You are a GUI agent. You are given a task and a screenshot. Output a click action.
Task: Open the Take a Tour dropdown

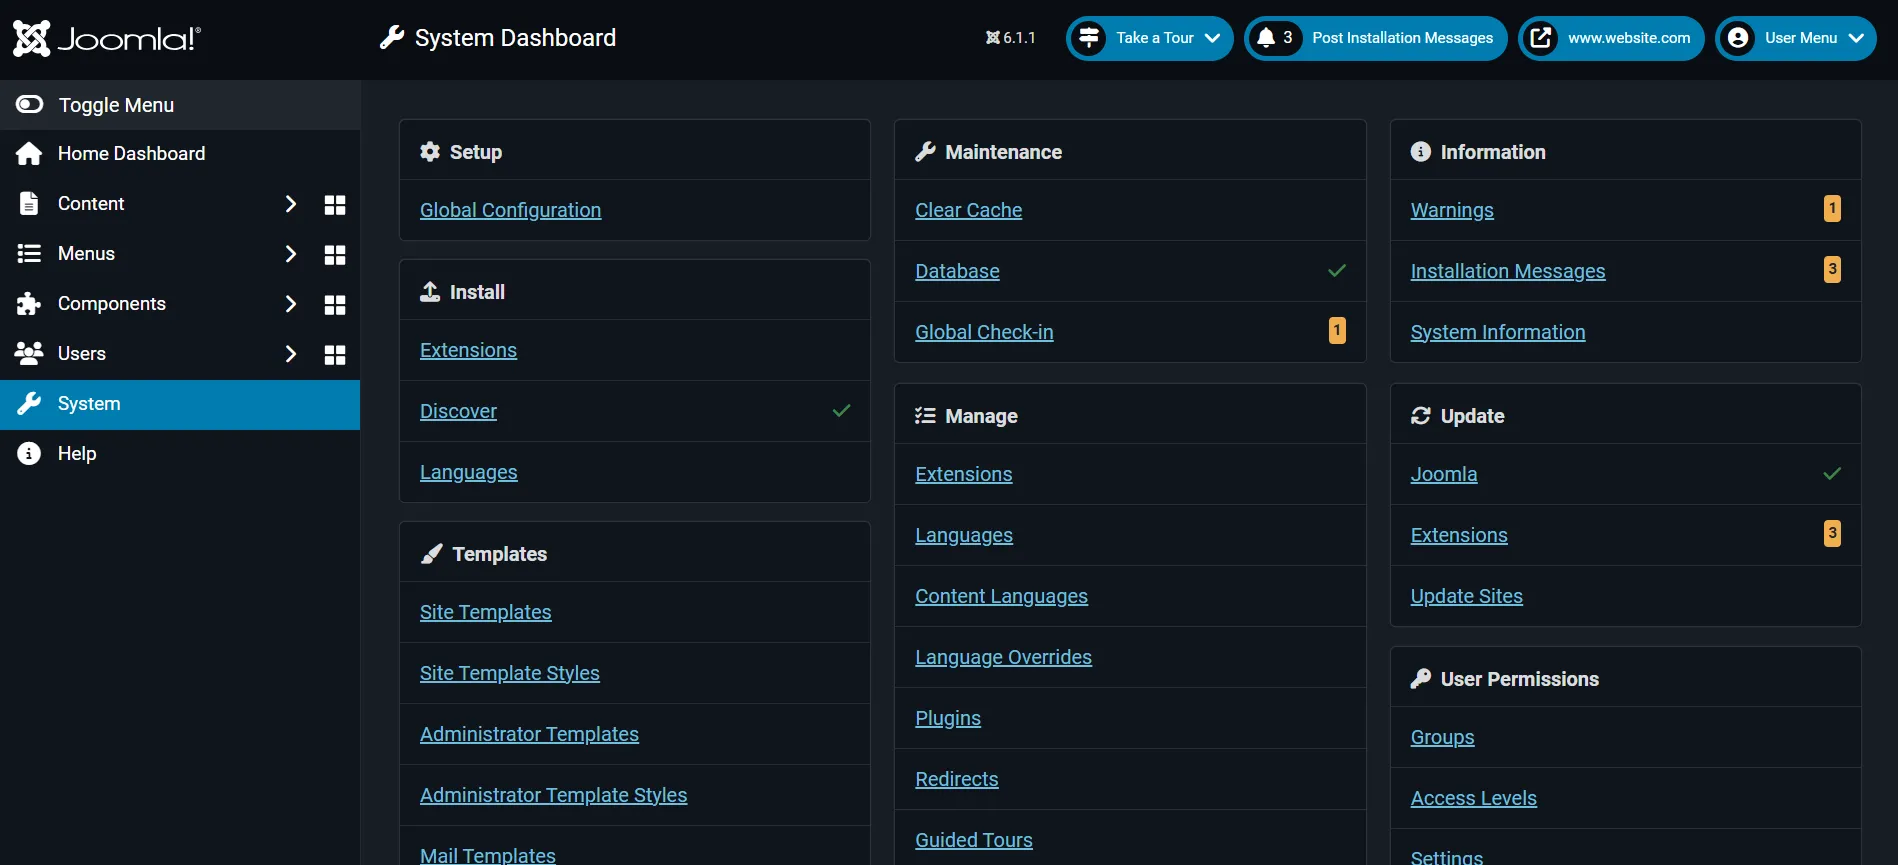click(1150, 38)
